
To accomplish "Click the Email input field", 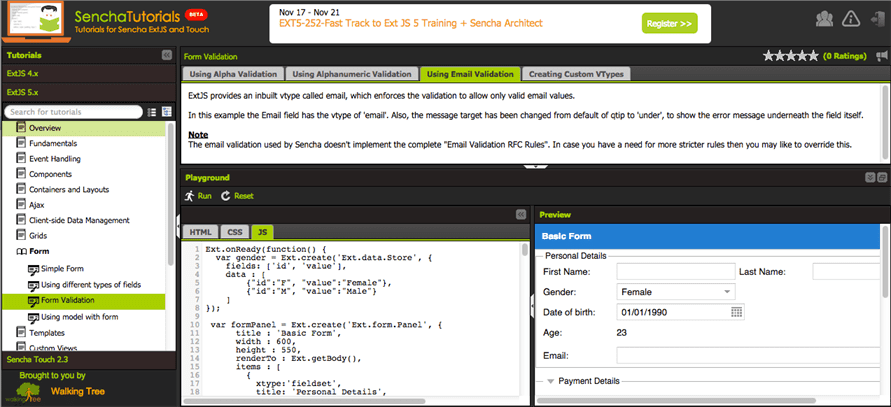I will click(x=748, y=356).
